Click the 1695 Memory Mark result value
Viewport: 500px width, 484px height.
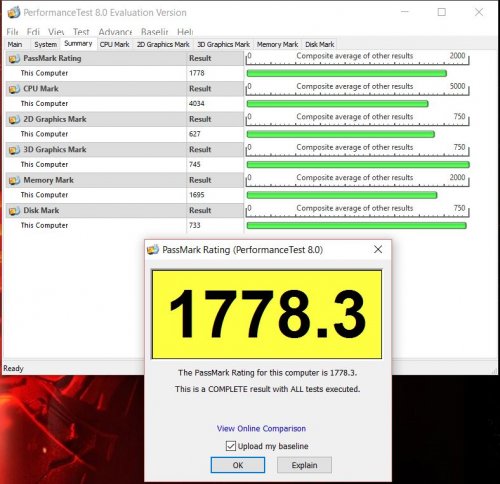tap(197, 195)
